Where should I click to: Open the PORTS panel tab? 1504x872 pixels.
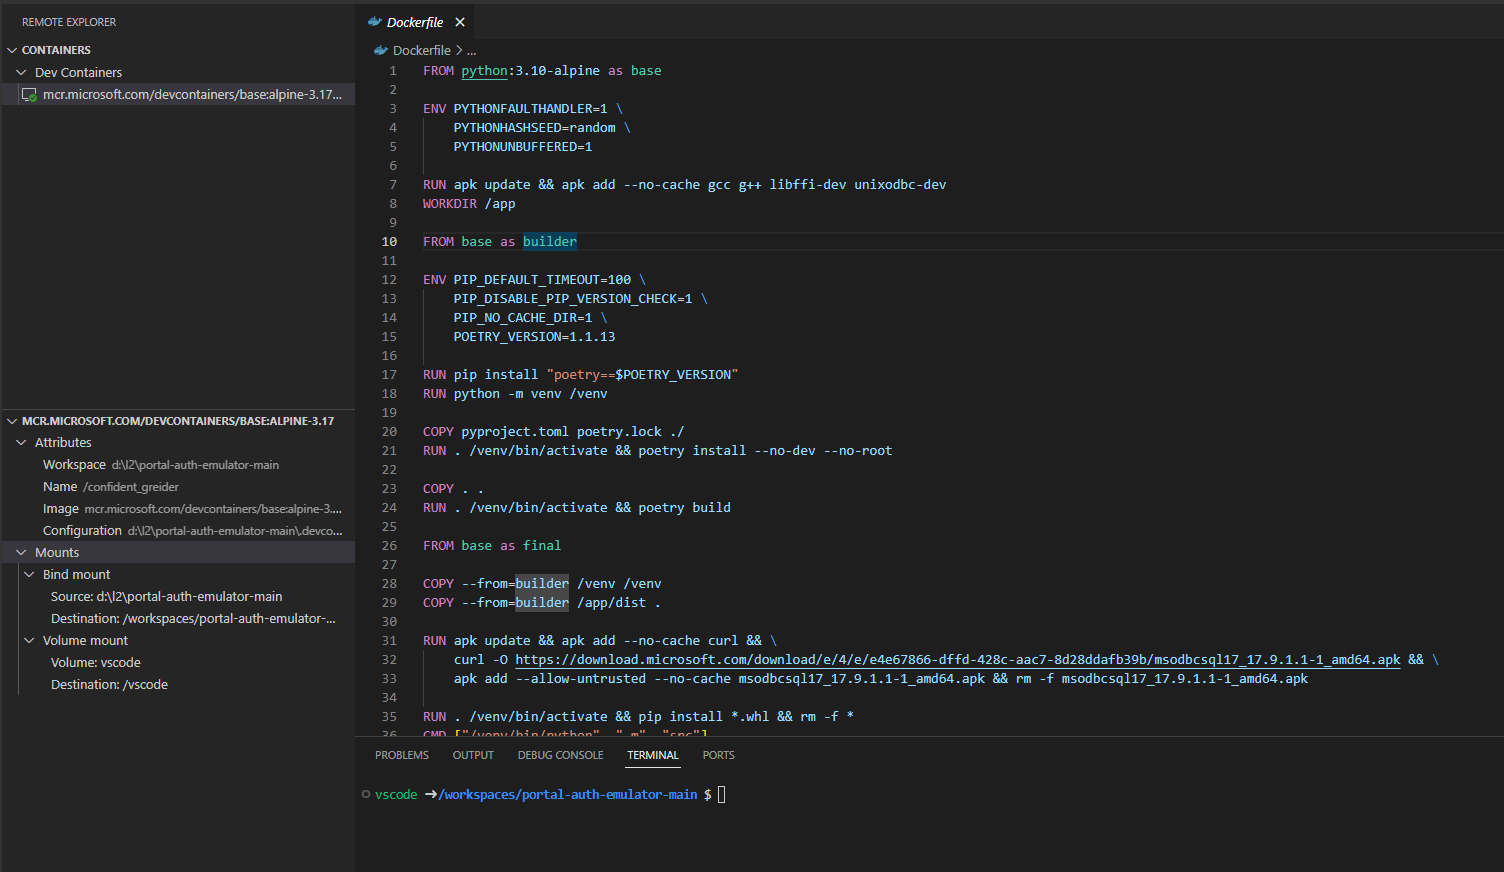[718, 755]
